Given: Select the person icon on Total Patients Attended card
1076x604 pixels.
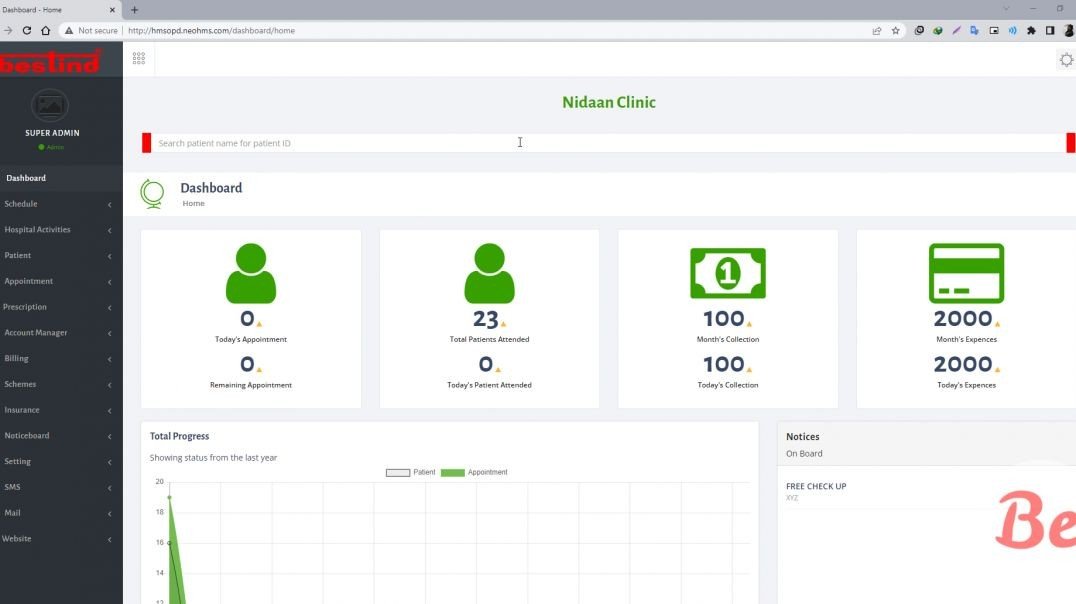Looking at the screenshot, I should 489,272.
